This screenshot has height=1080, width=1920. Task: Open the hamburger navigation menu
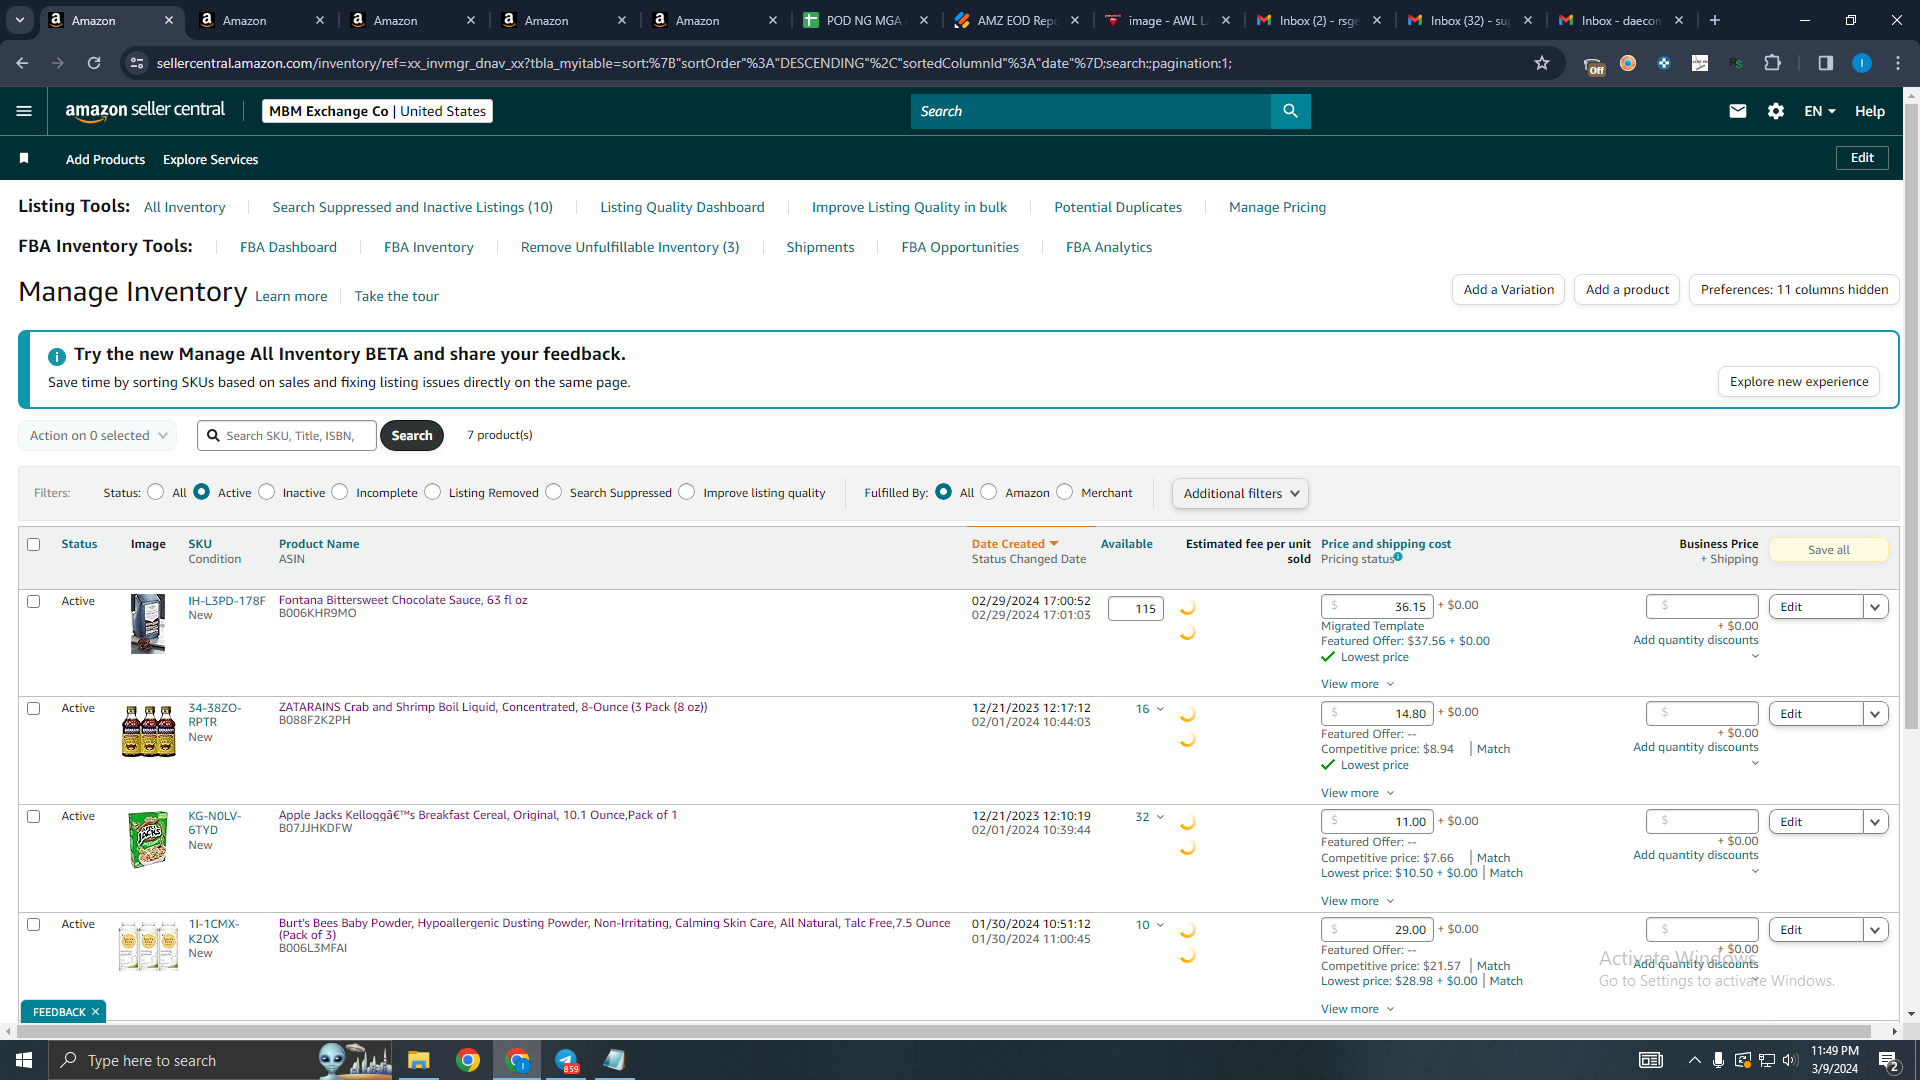tap(24, 111)
